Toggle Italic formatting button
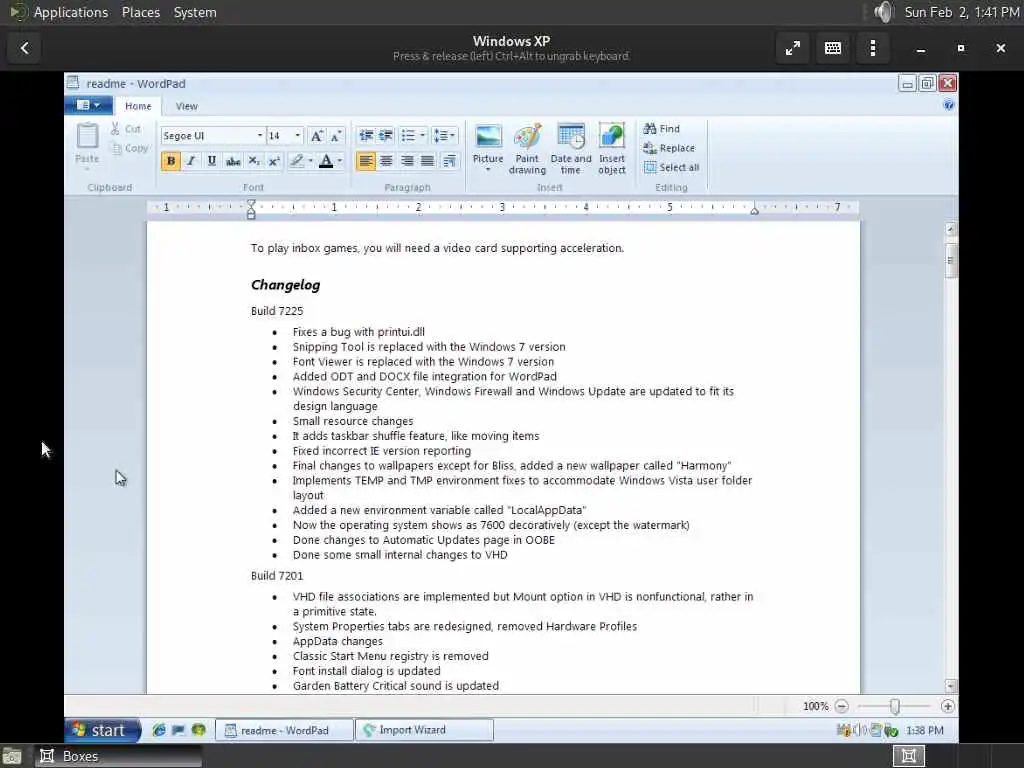 pos(191,161)
